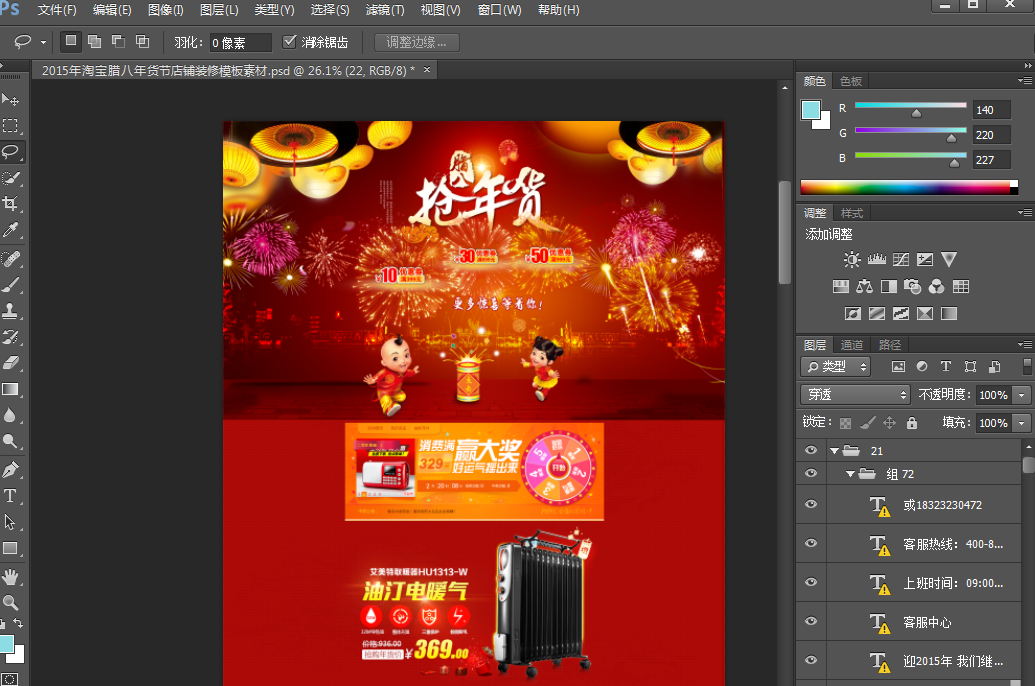1035x686 pixels.
Task: Select the Crop tool
Action: click(11, 203)
